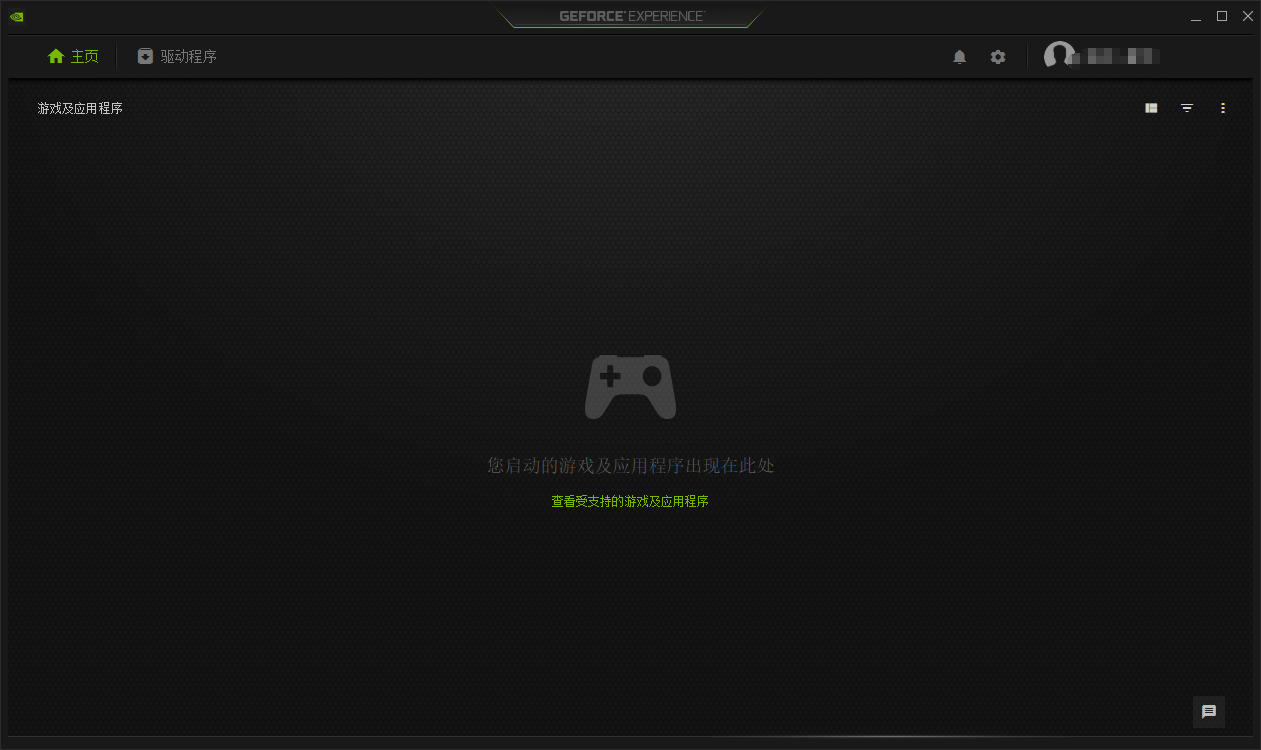Viewport: 1261px width, 750px height.
Task: Click the NVIDIA logo in the title bar
Action: pos(16,16)
